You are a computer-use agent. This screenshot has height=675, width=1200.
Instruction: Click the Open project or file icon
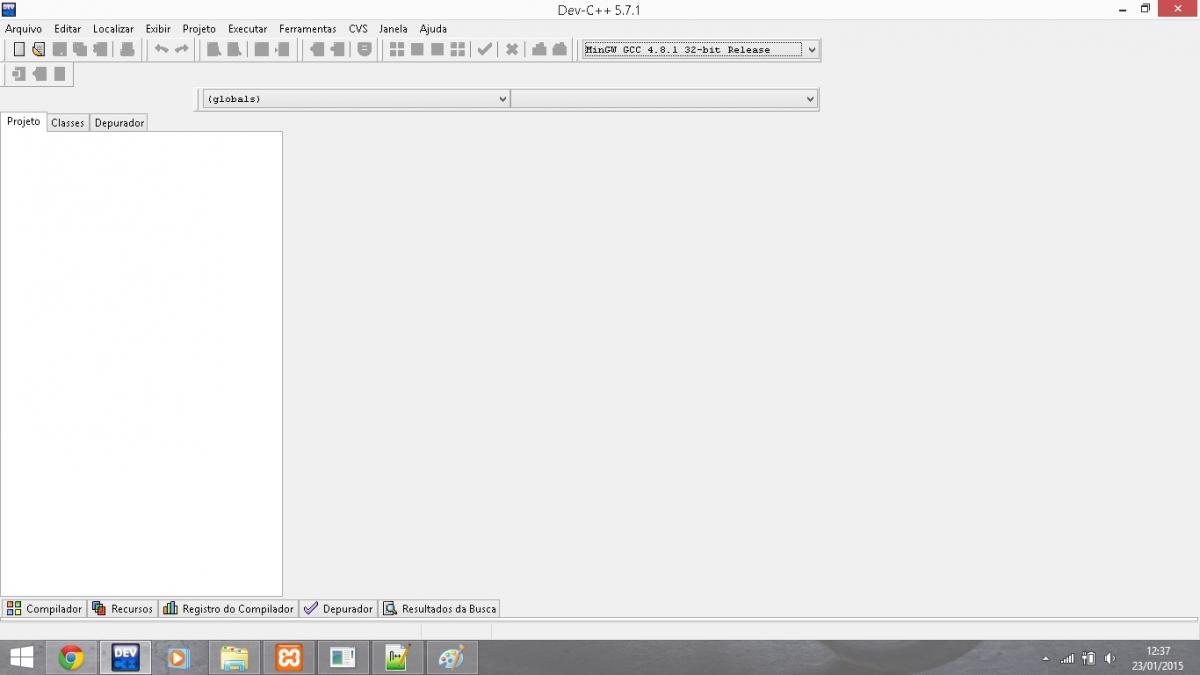pos(38,49)
